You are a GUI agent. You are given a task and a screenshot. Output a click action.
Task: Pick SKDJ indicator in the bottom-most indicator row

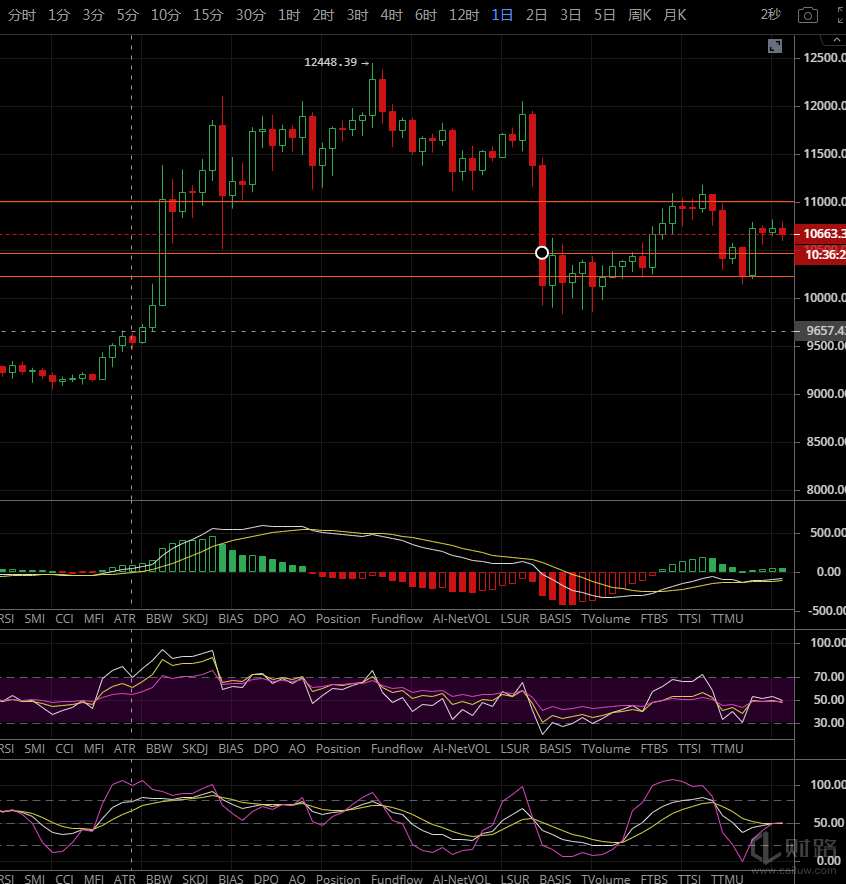(196, 879)
